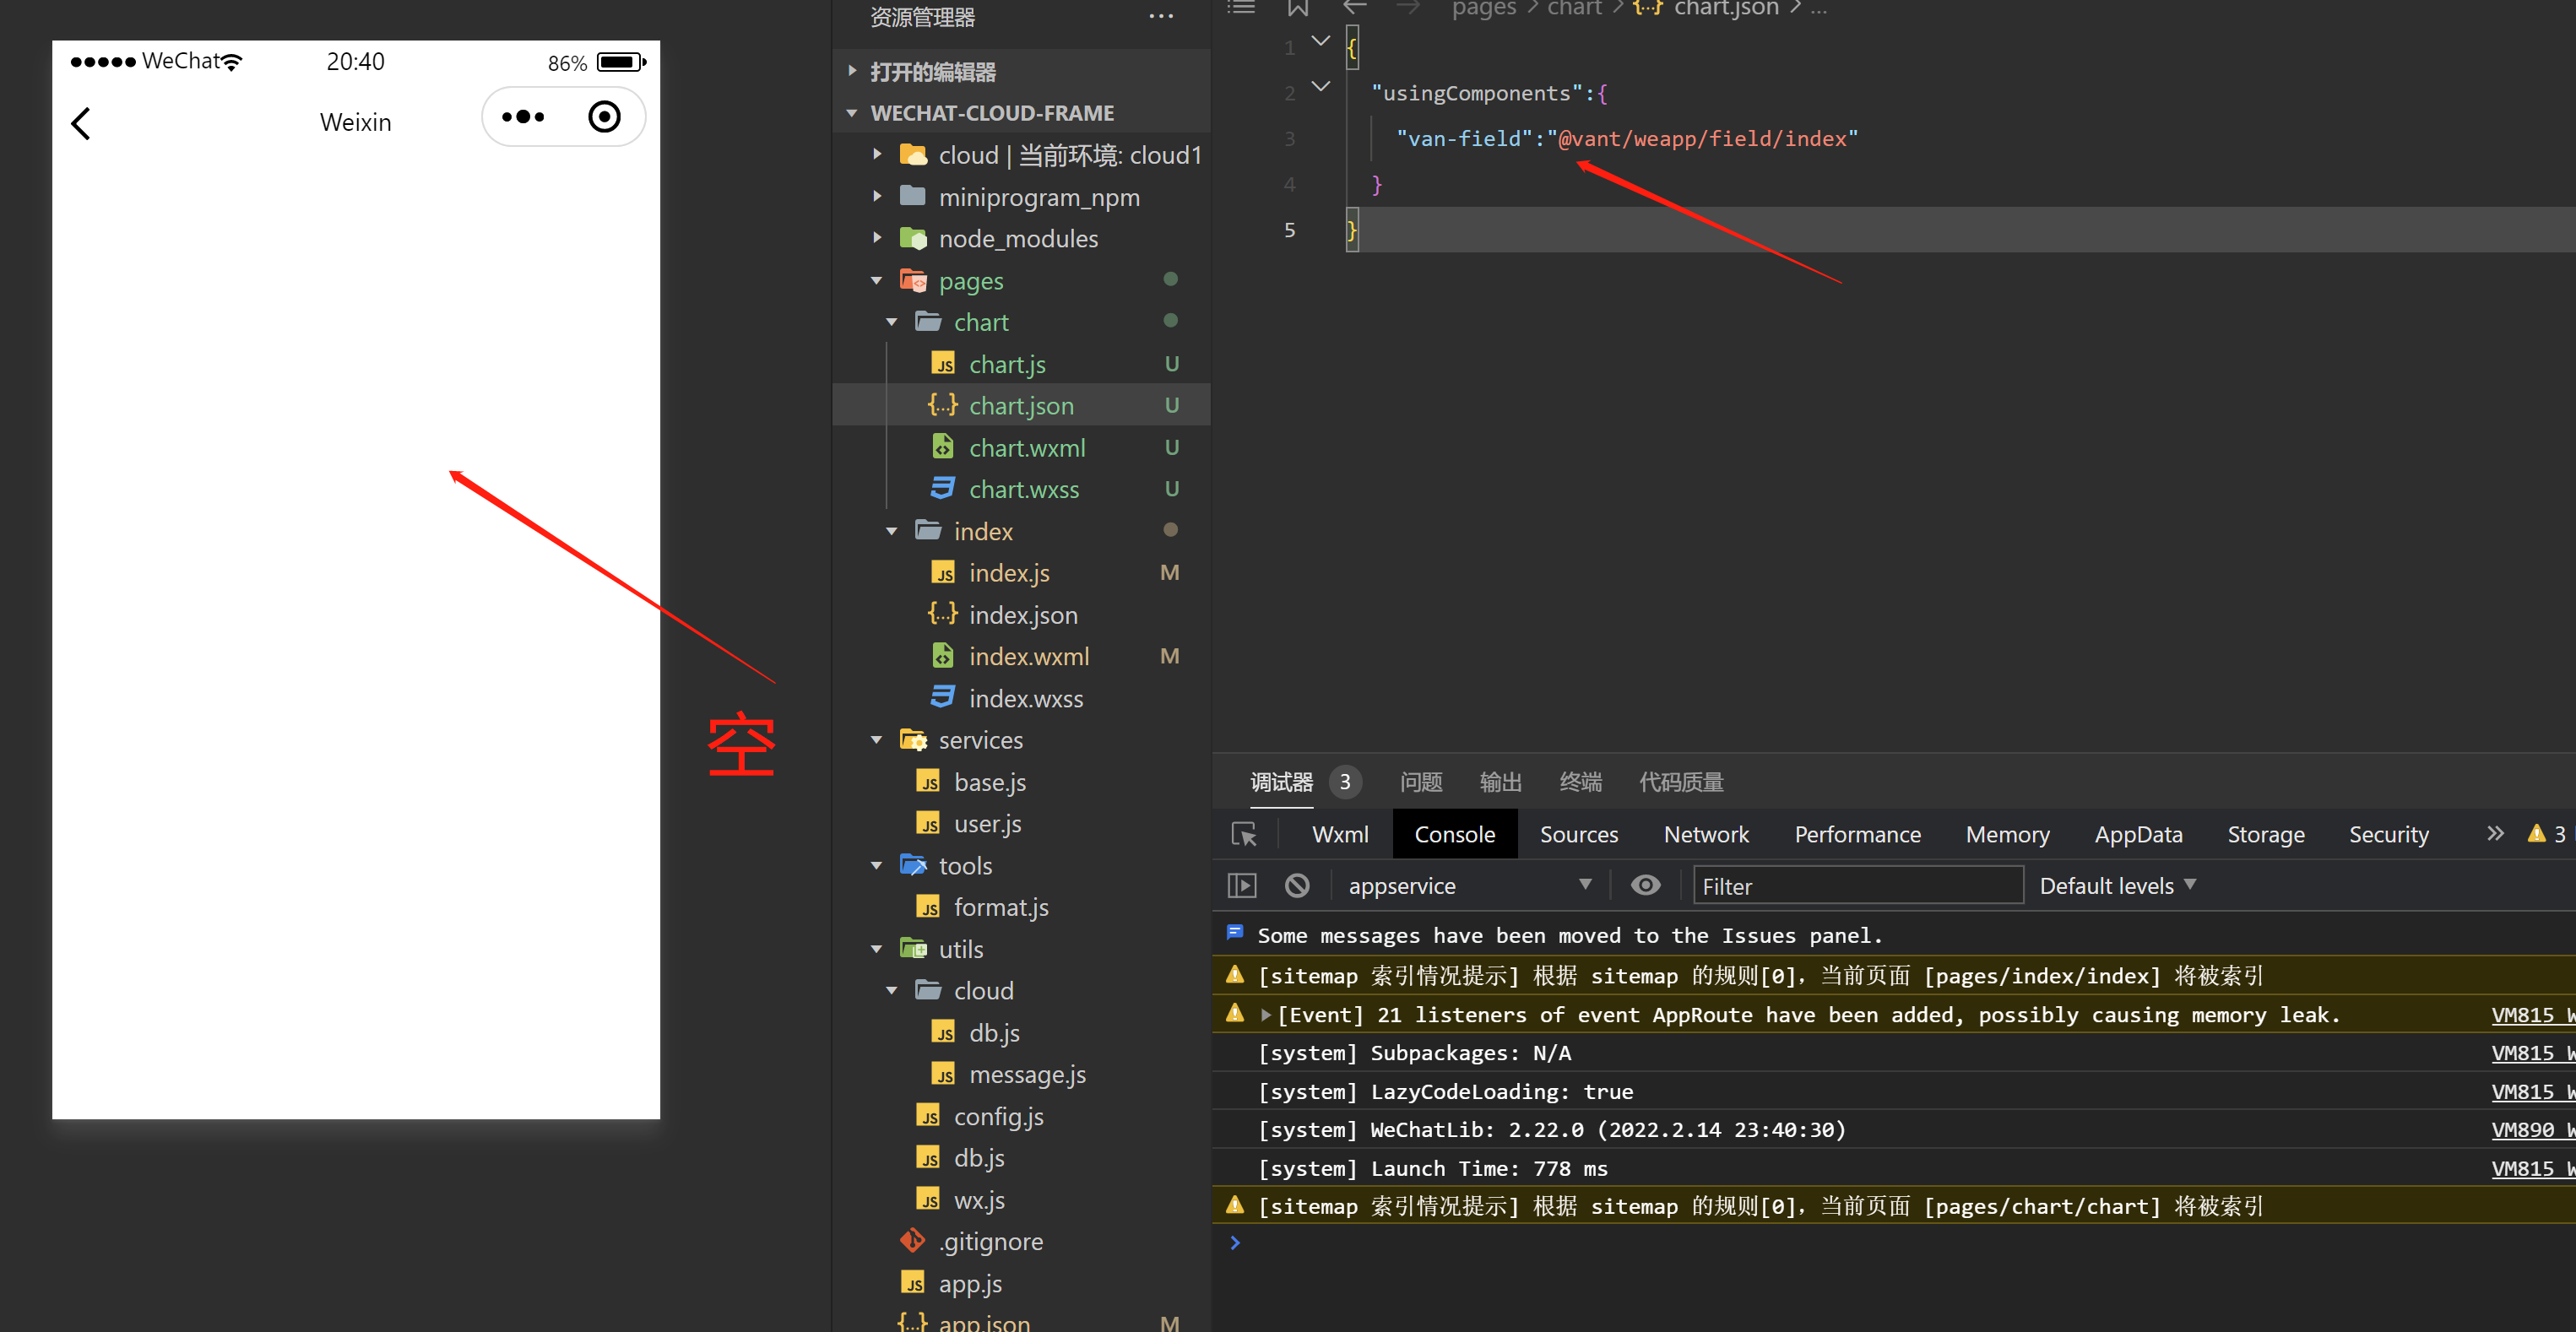Open the Default levels dropdown
The width and height of the screenshot is (2576, 1332).
pyautogui.click(x=2117, y=886)
